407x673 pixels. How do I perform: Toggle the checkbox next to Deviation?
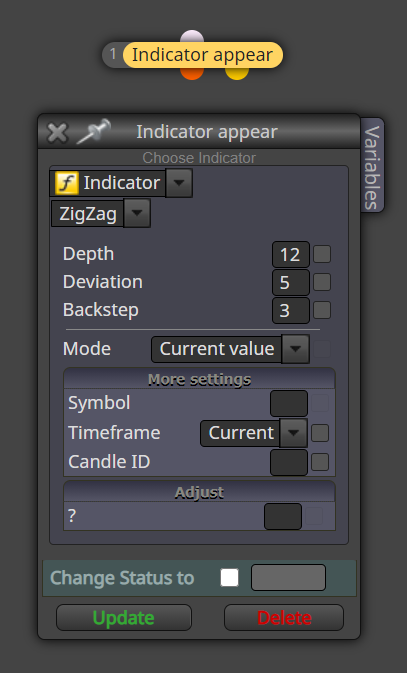point(322,282)
